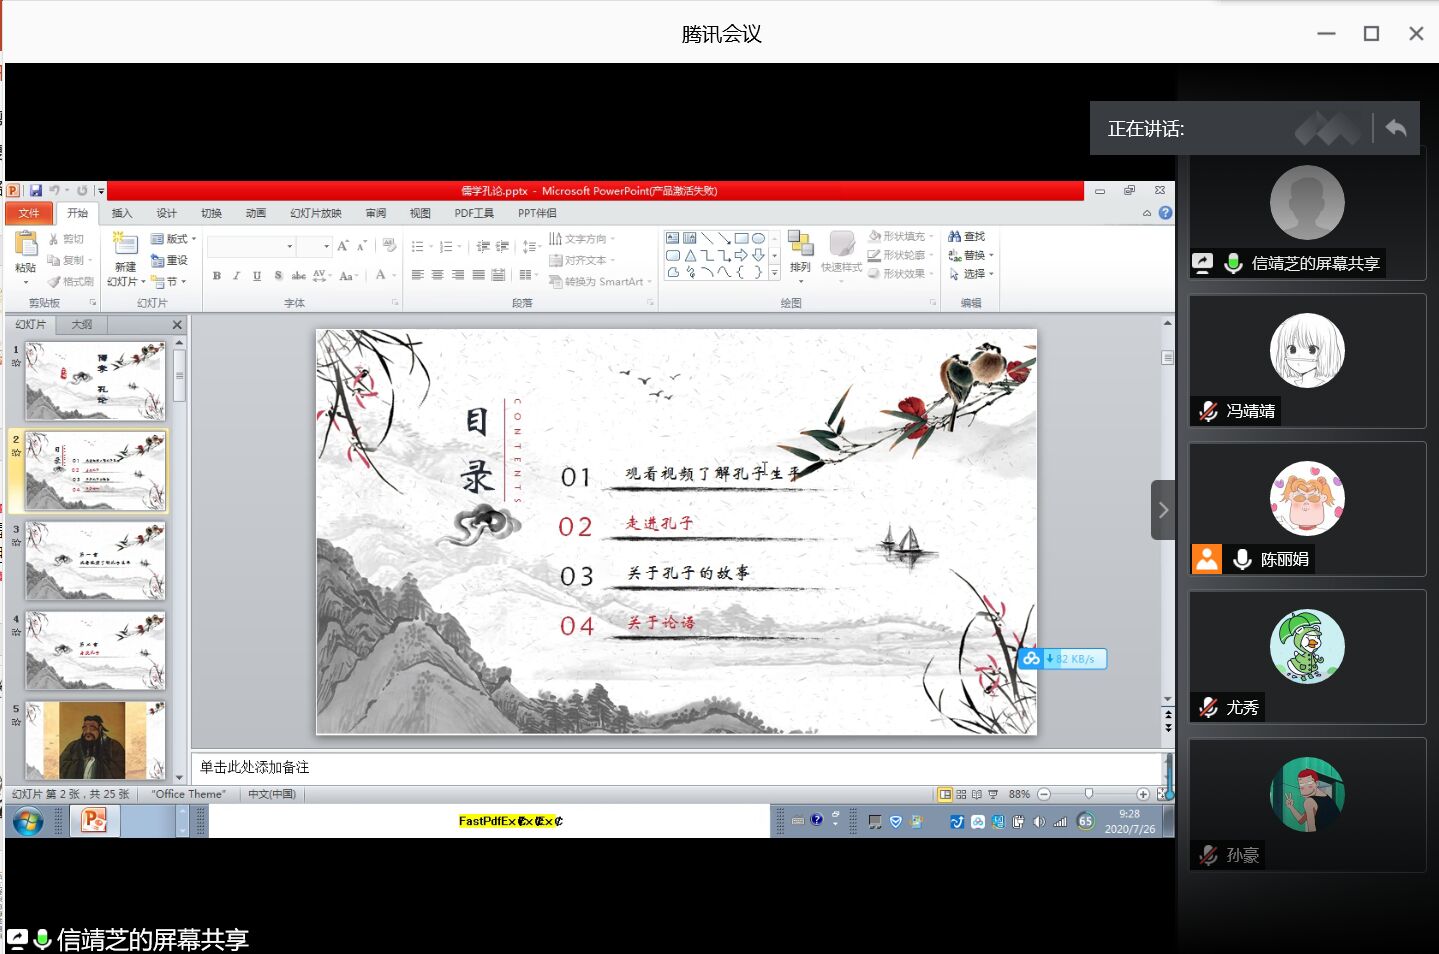1439x954 pixels.
Task: Select slide 3 thumbnail in the slide panel
Action: point(95,561)
